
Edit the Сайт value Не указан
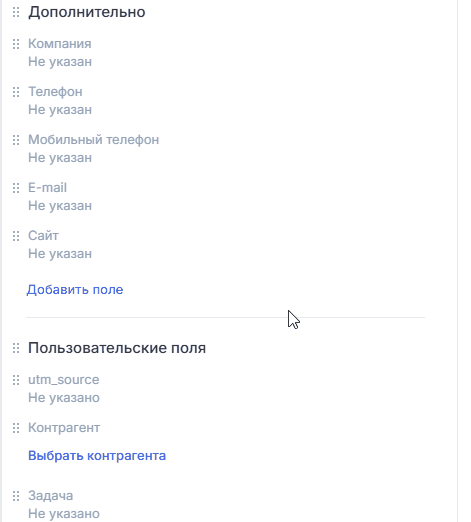coord(60,254)
